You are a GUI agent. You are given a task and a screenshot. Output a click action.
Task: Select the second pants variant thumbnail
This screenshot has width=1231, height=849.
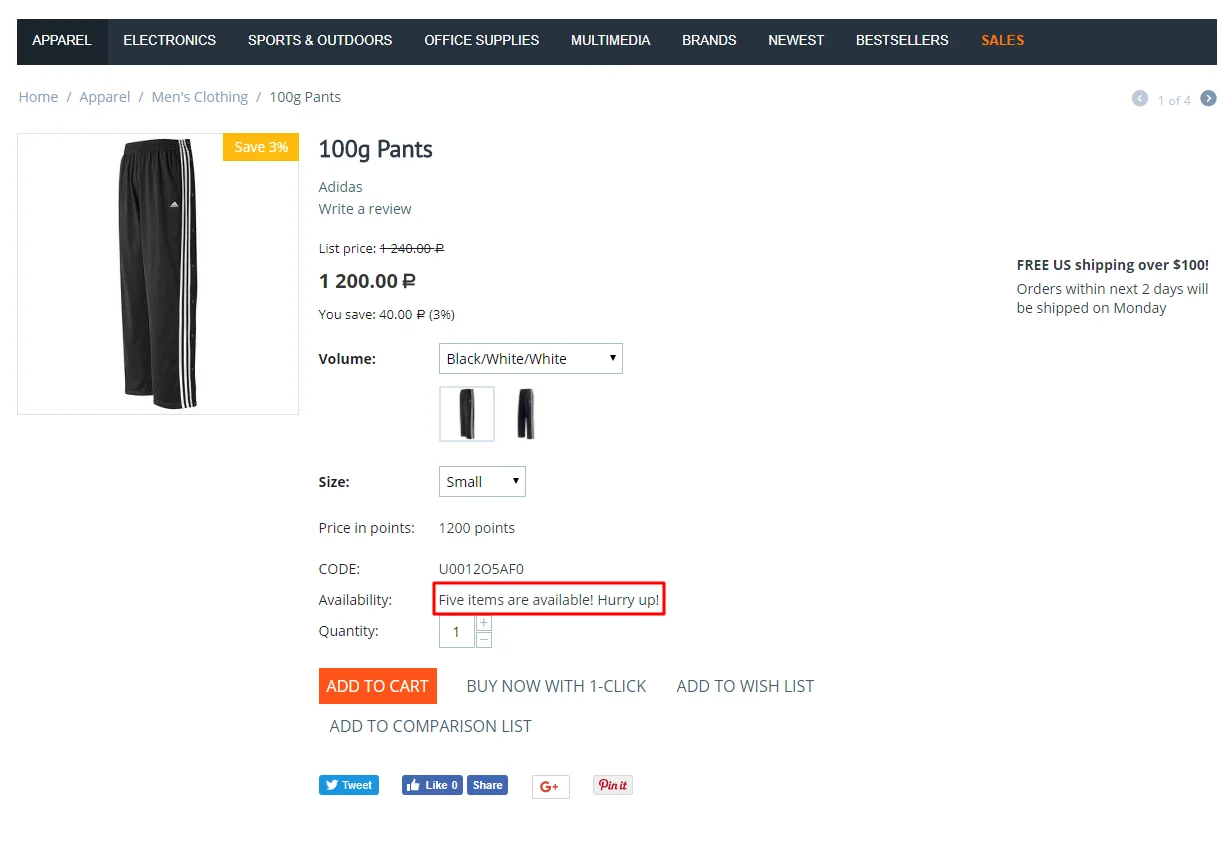526,414
